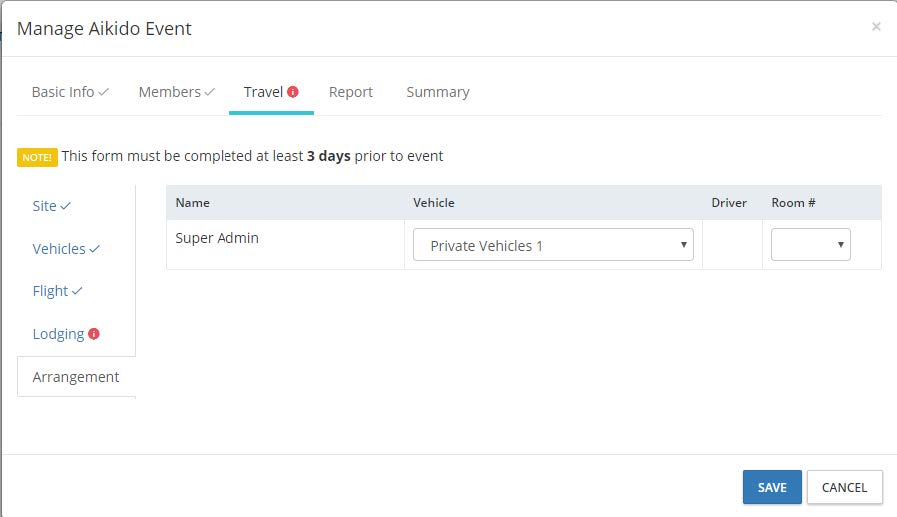This screenshot has height=517, width=897.
Task: Click the CANCEL button
Action: tap(844, 487)
